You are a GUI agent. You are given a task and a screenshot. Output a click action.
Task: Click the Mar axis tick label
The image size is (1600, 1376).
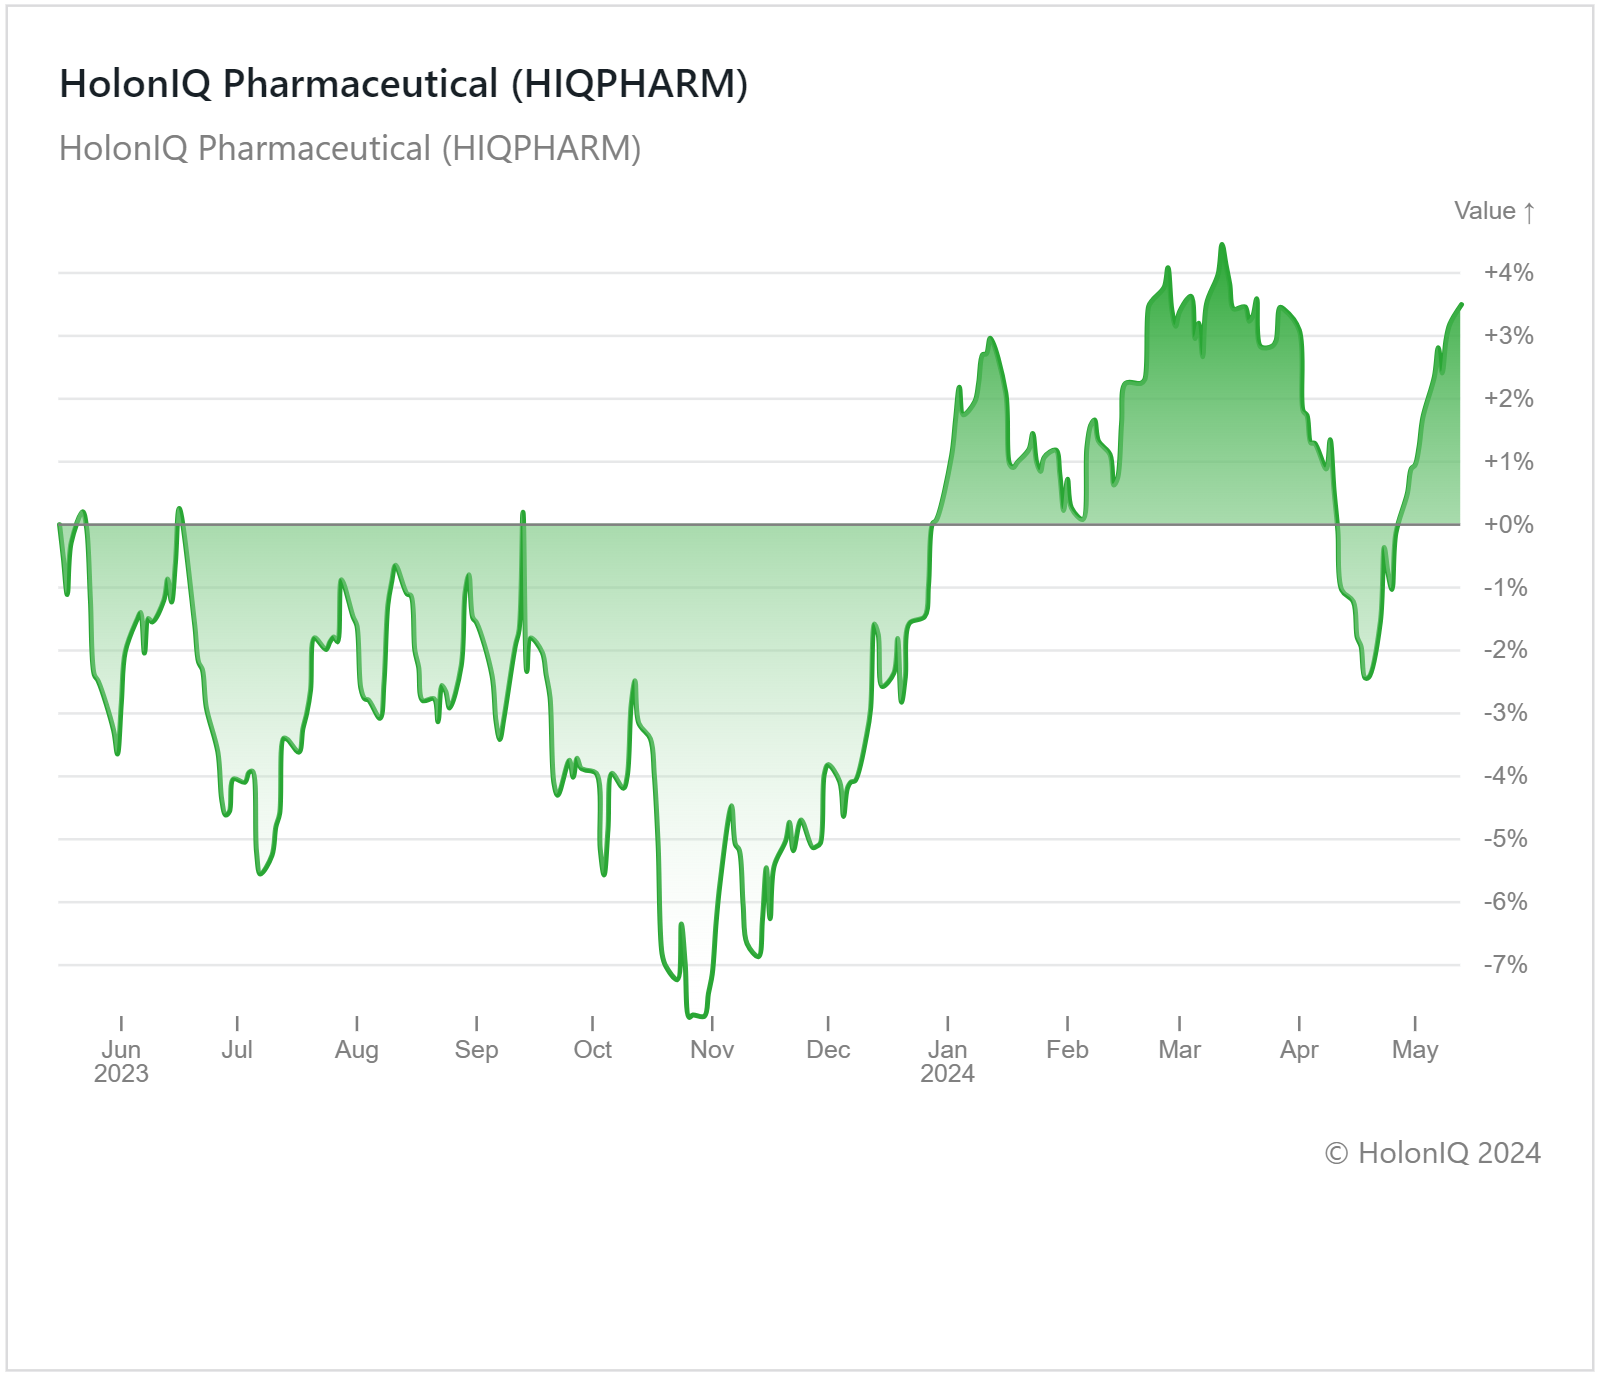point(1179,1049)
